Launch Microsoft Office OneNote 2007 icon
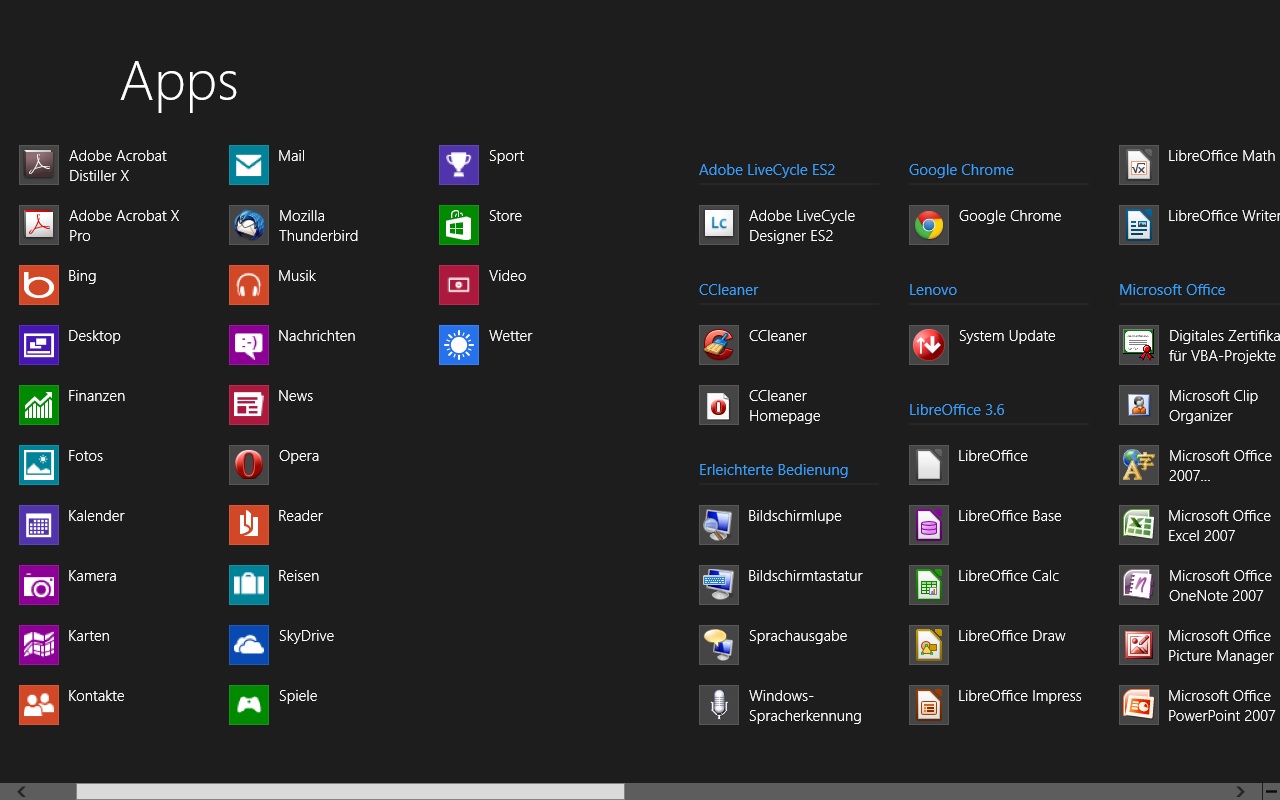The height and width of the screenshot is (800, 1280). (1139, 585)
